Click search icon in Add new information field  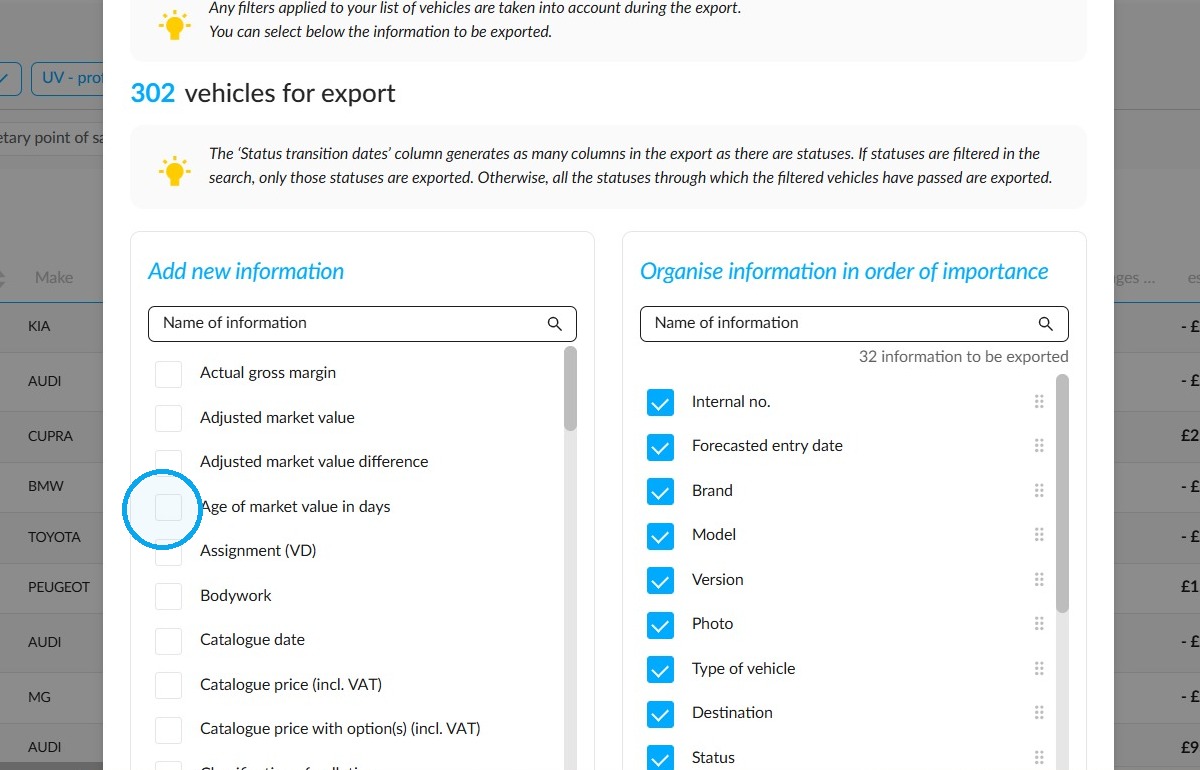[555, 324]
